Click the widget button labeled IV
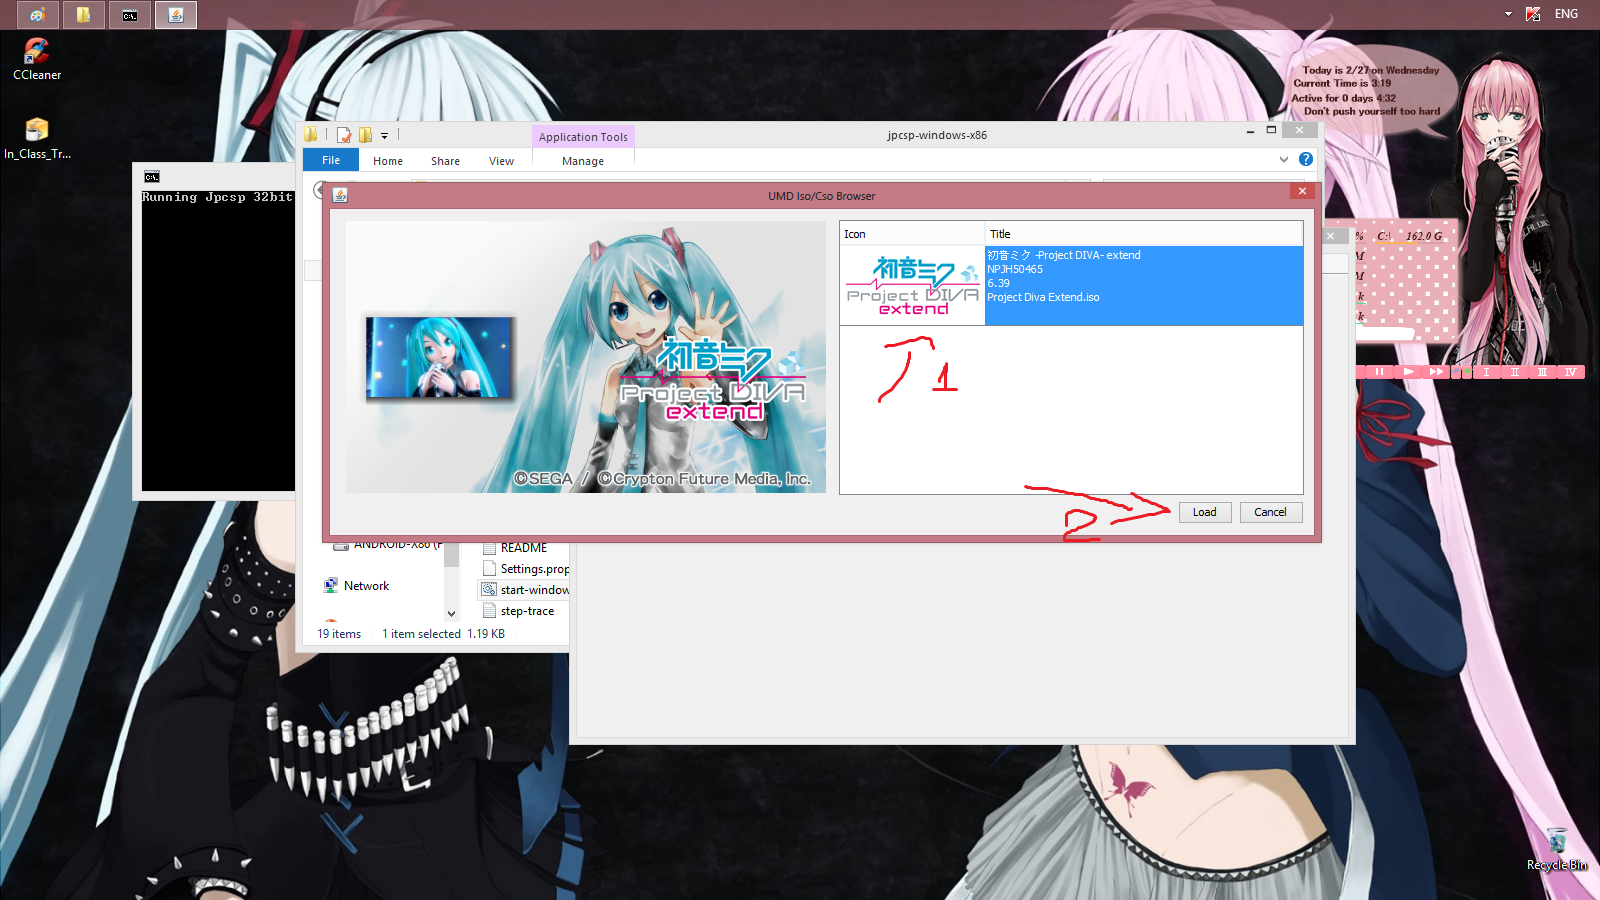Viewport: 1600px width, 900px height. [1570, 372]
